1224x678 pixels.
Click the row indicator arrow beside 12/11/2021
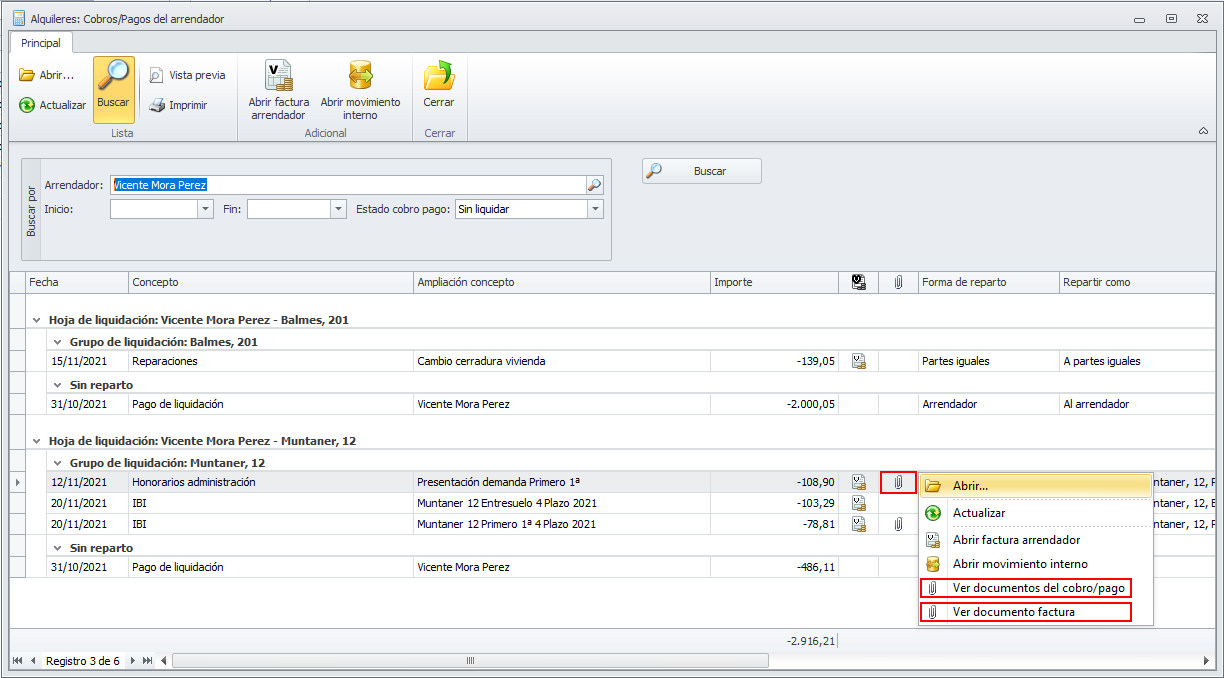17,482
